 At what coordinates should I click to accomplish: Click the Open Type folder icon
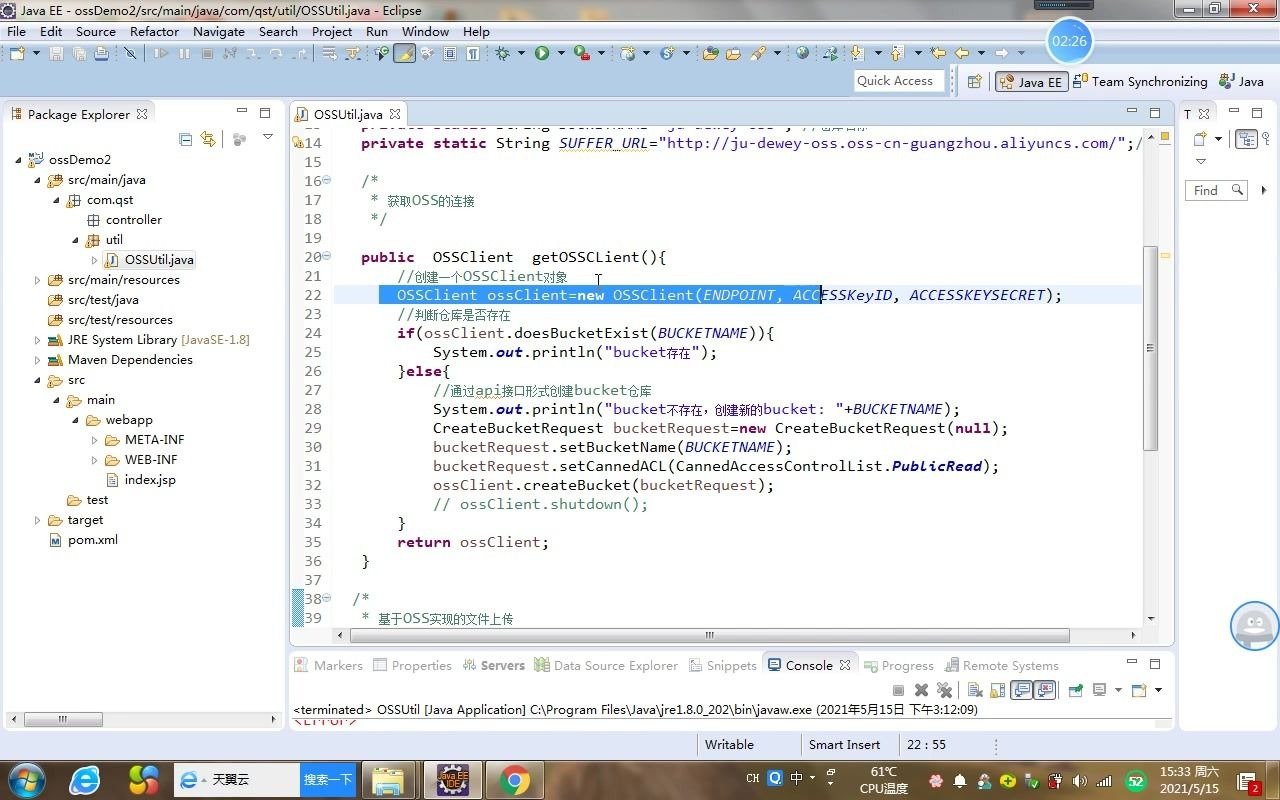tap(711, 53)
